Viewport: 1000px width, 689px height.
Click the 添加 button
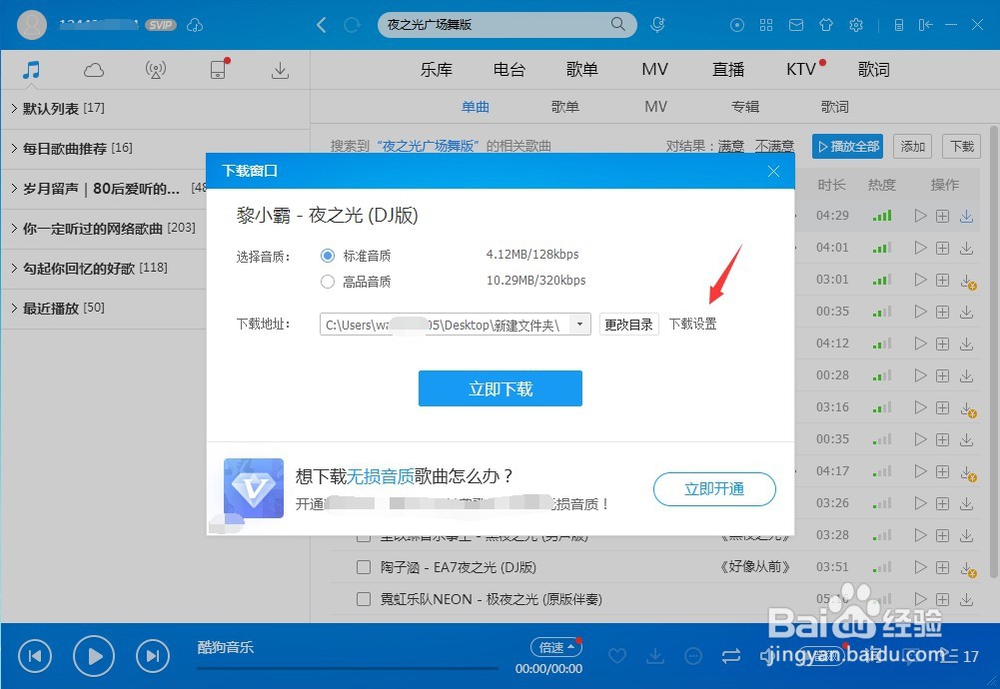[913, 146]
